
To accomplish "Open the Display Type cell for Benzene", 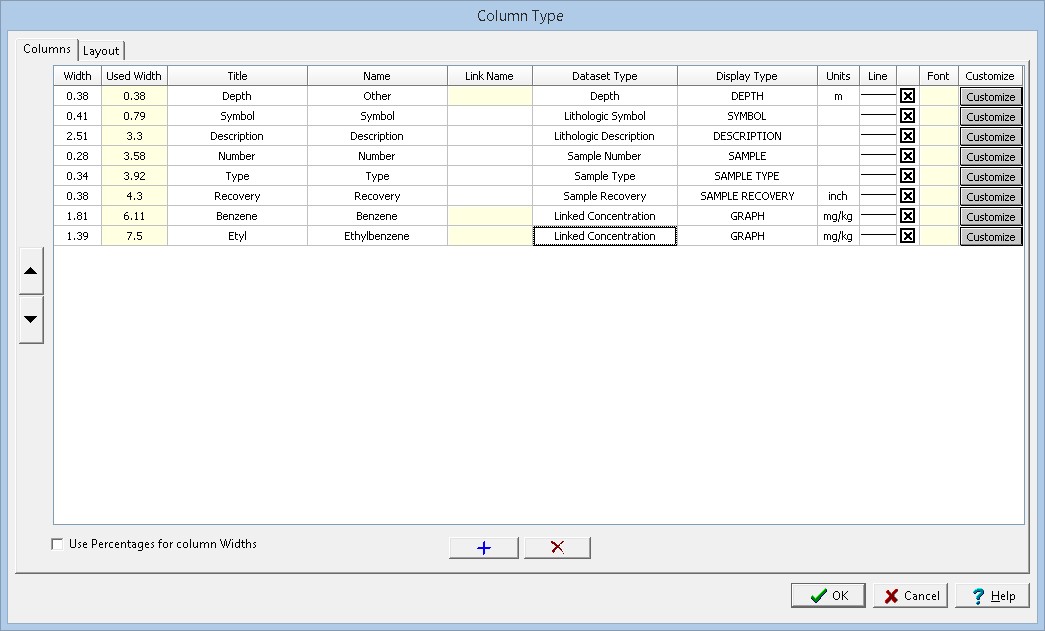I will 746,216.
